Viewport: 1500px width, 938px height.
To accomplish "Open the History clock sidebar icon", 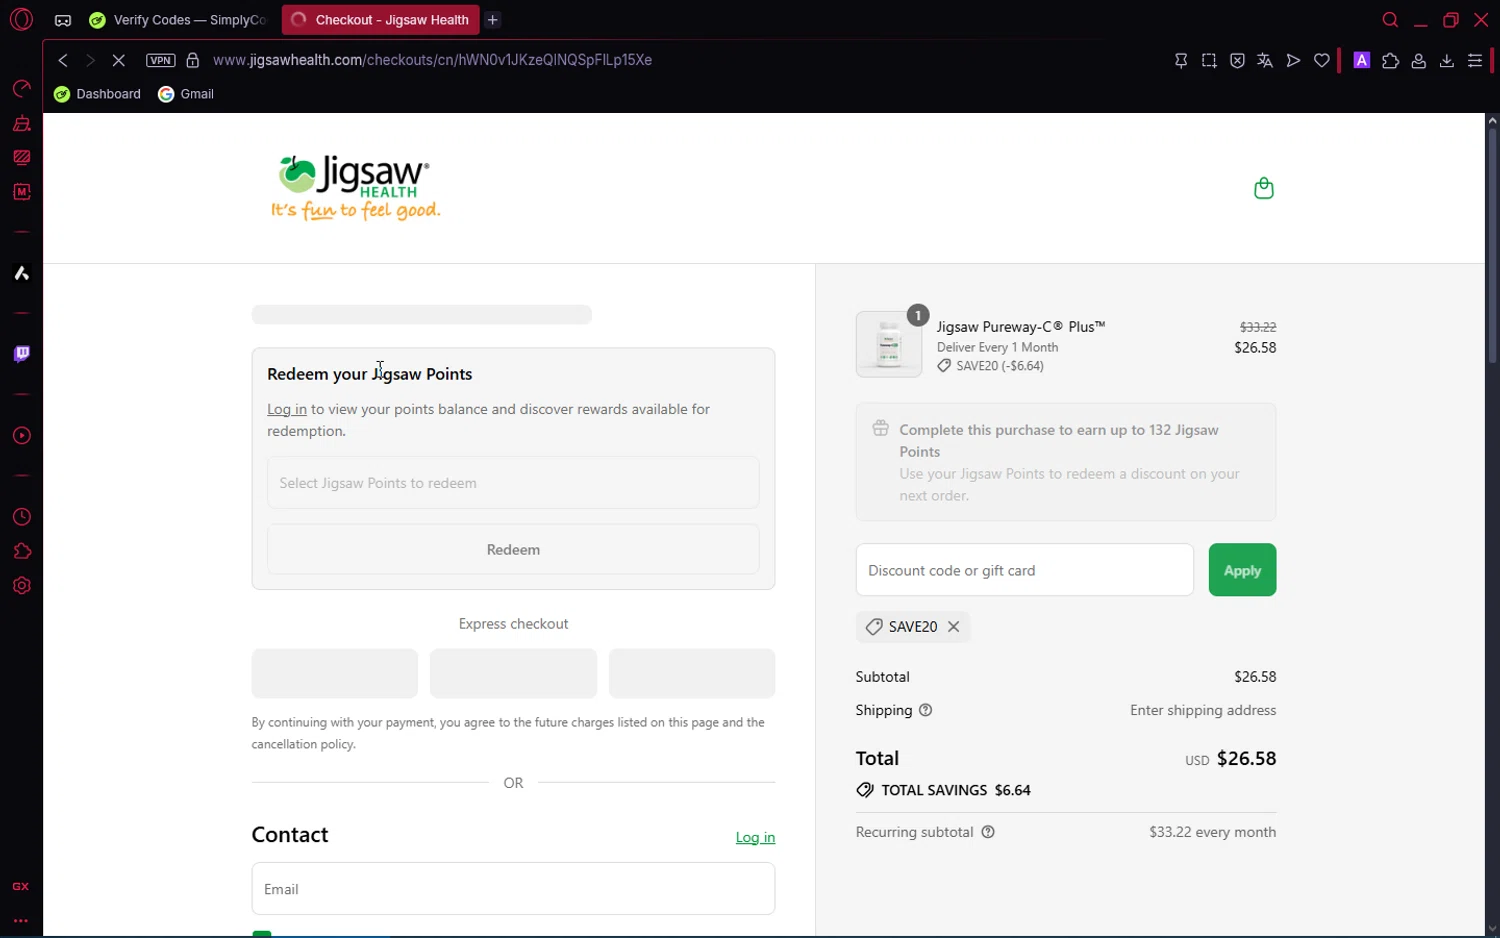I will point(21,517).
